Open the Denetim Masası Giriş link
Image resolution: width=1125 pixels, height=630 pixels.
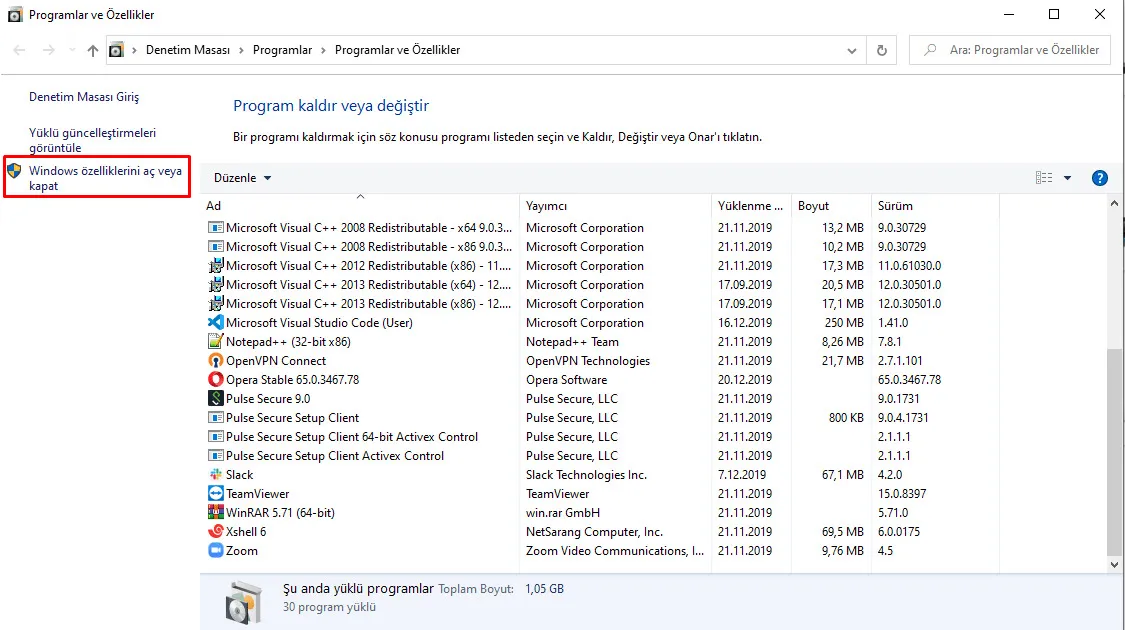click(x=84, y=97)
